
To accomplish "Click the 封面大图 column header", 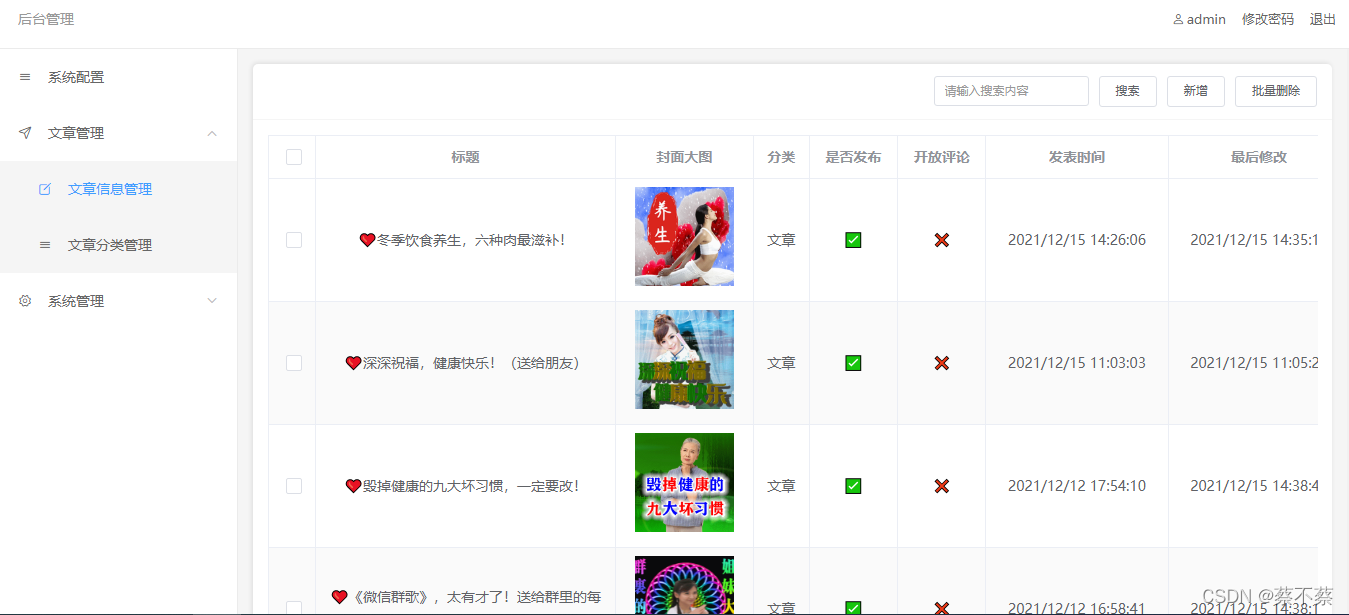I will [684, 157].
